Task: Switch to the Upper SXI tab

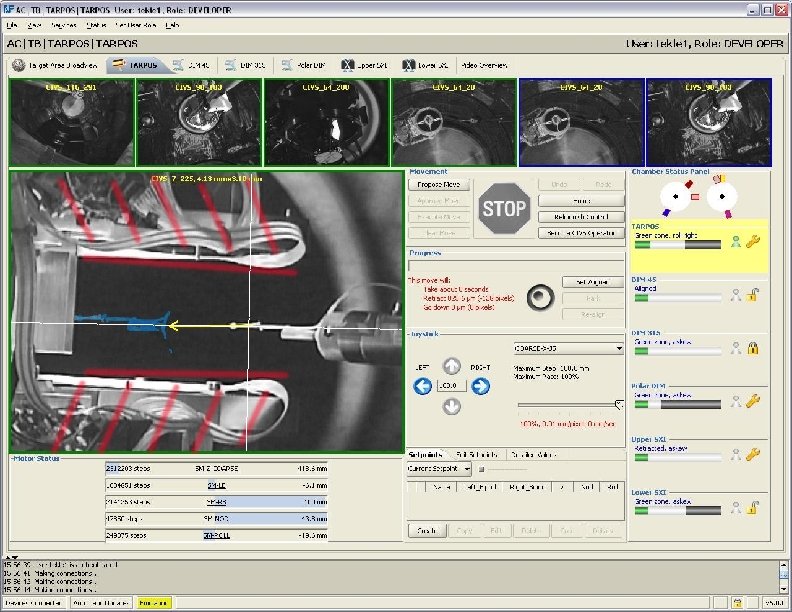Action: pos(366,65)
